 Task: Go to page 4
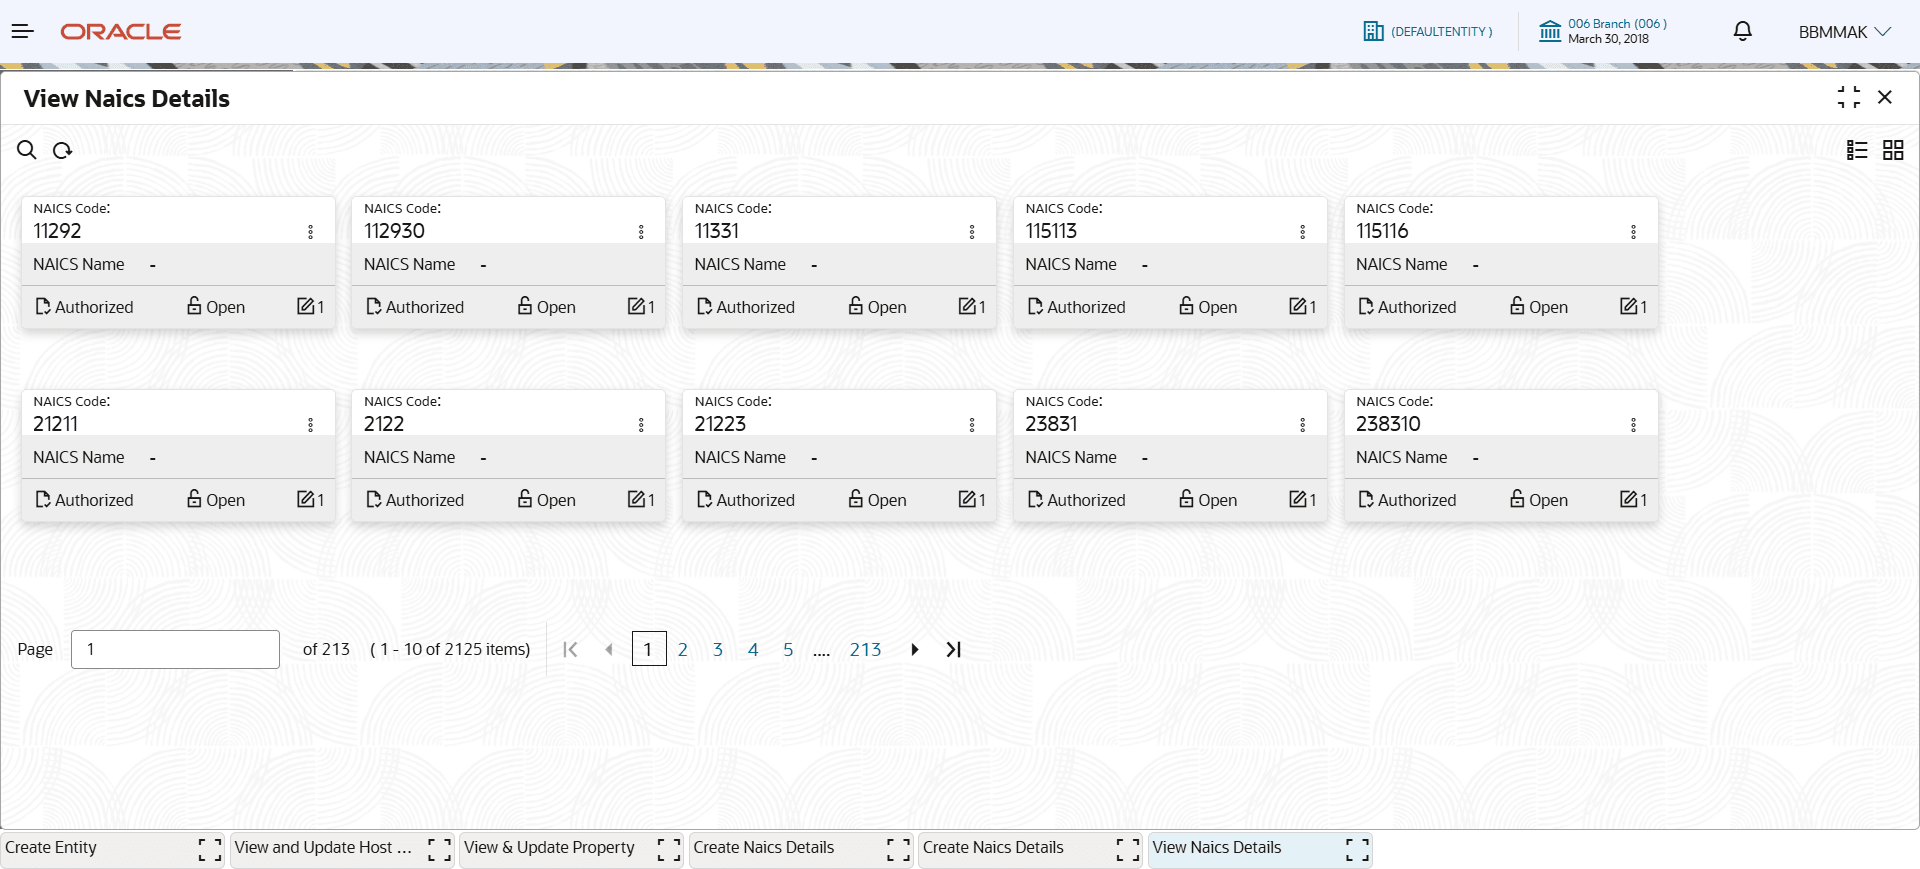(x=753, y=650)
